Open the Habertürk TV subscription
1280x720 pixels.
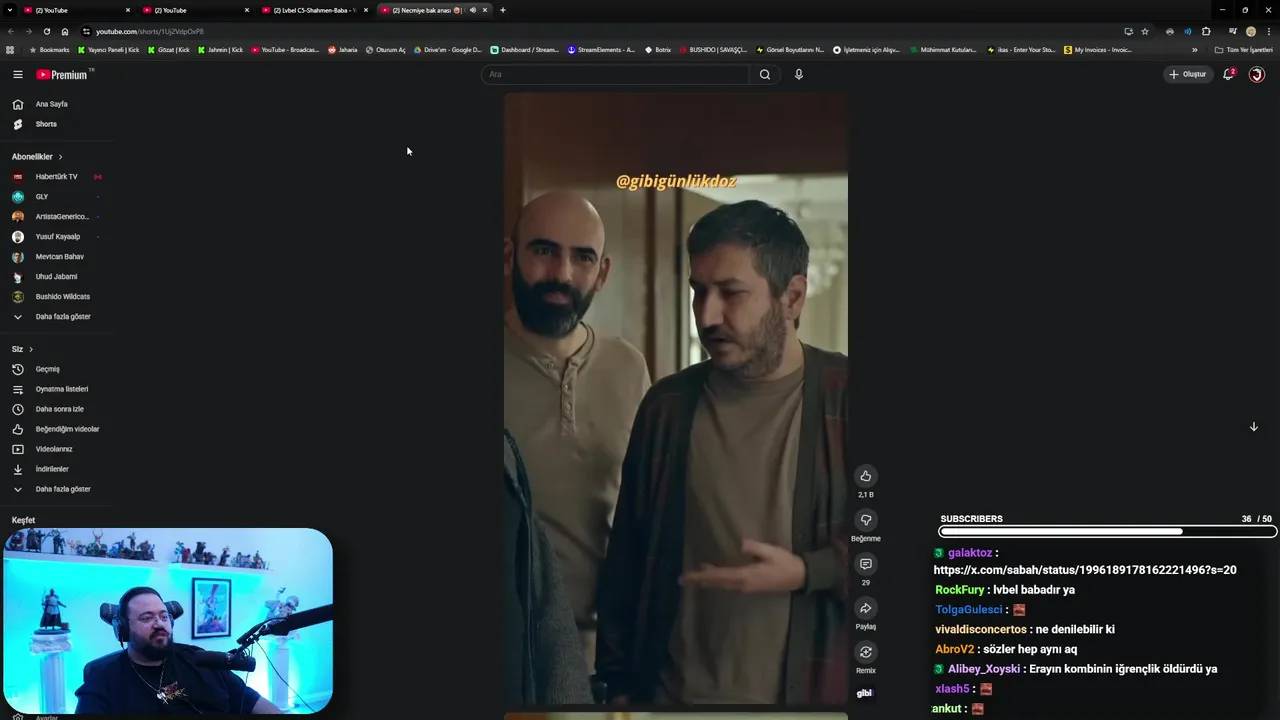(x=56, y=177)
